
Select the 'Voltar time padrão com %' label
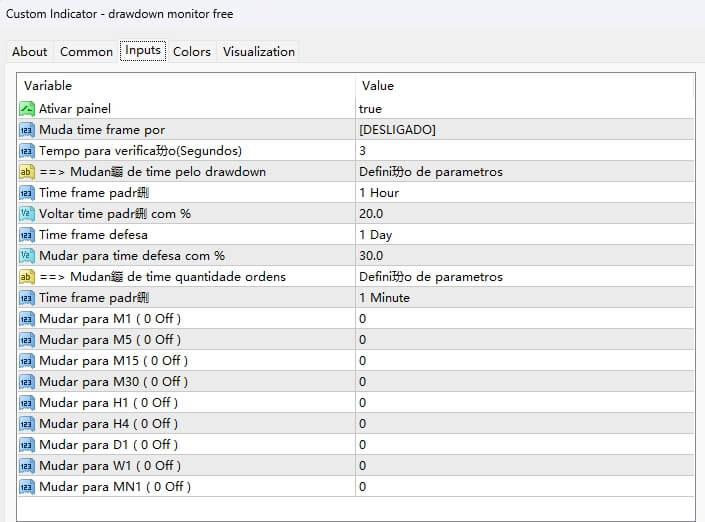tap(115, 214)
